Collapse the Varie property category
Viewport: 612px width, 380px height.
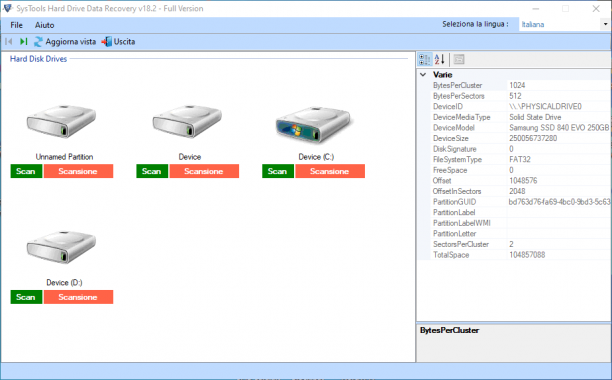423,75
